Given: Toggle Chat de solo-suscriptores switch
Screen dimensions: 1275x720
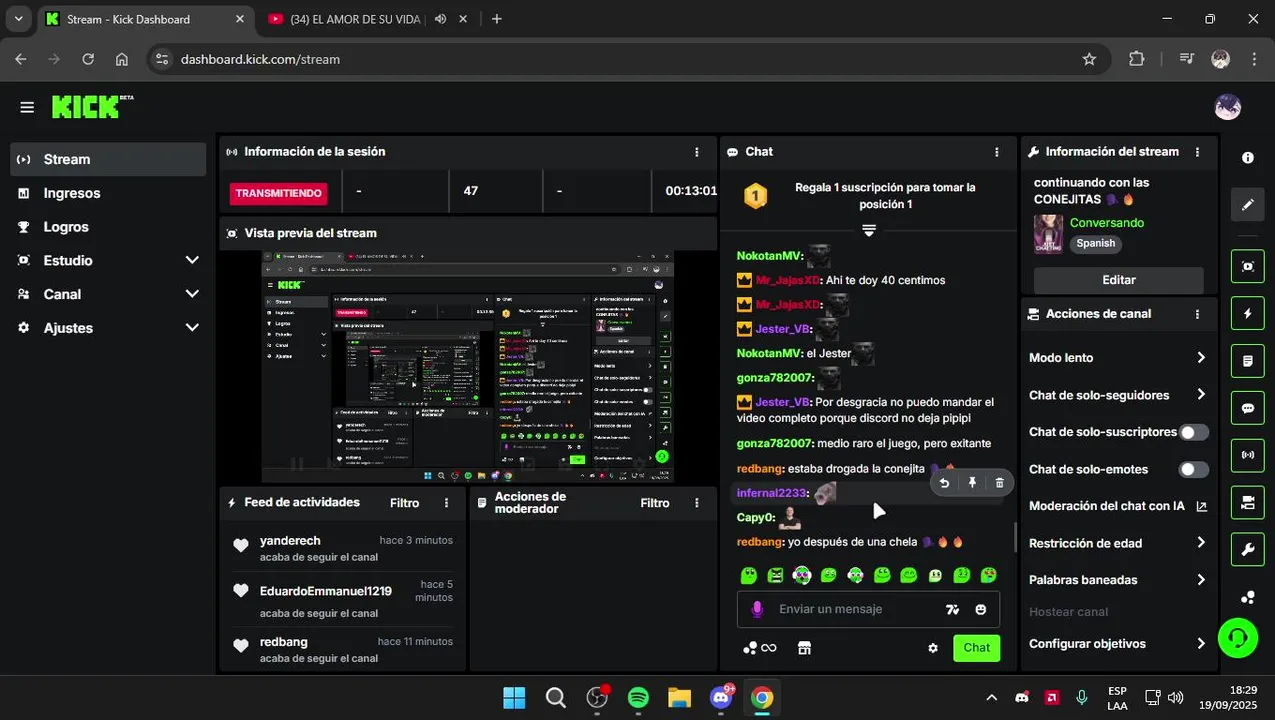Looking at the screenshot, I should 1193,432.
